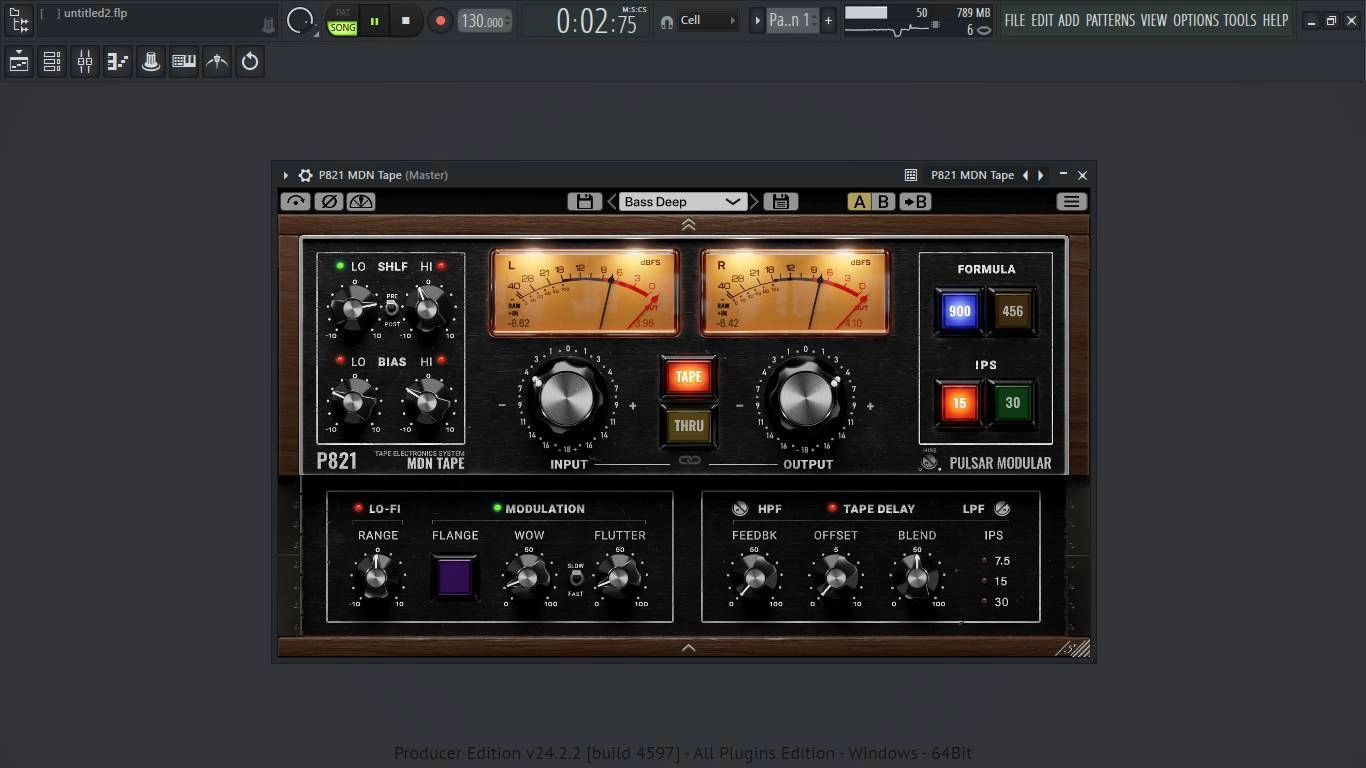
Task: Click the LPF filter knob icon
Action: pos(1002,509)
